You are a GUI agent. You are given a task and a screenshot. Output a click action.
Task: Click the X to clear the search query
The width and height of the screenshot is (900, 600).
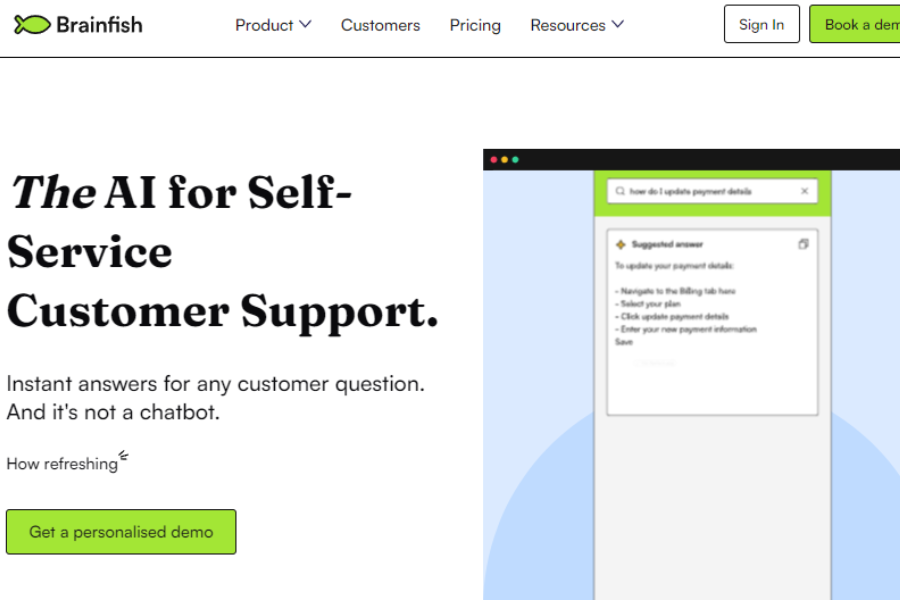[x=805, y=190]
